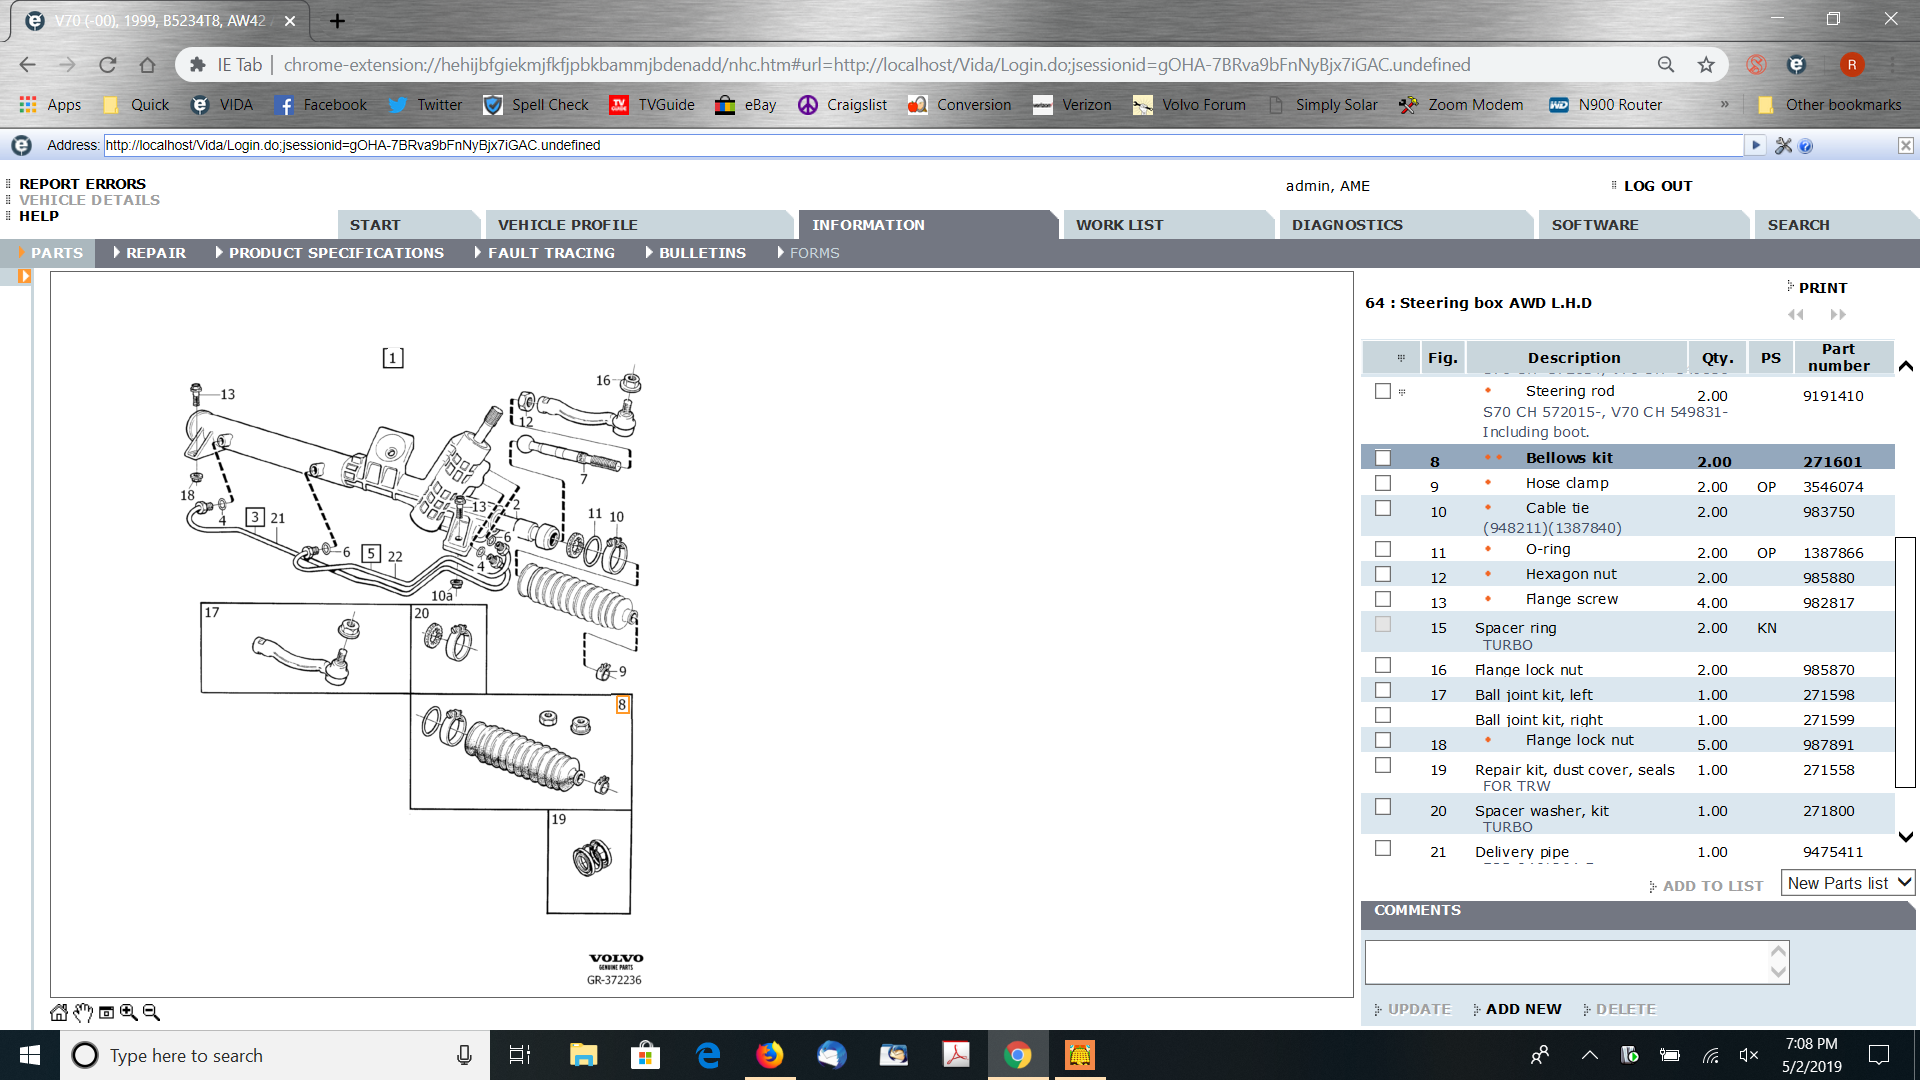
Task: Select the Flange lock nut 985870 checkbox
Action: coord(1383,665)
